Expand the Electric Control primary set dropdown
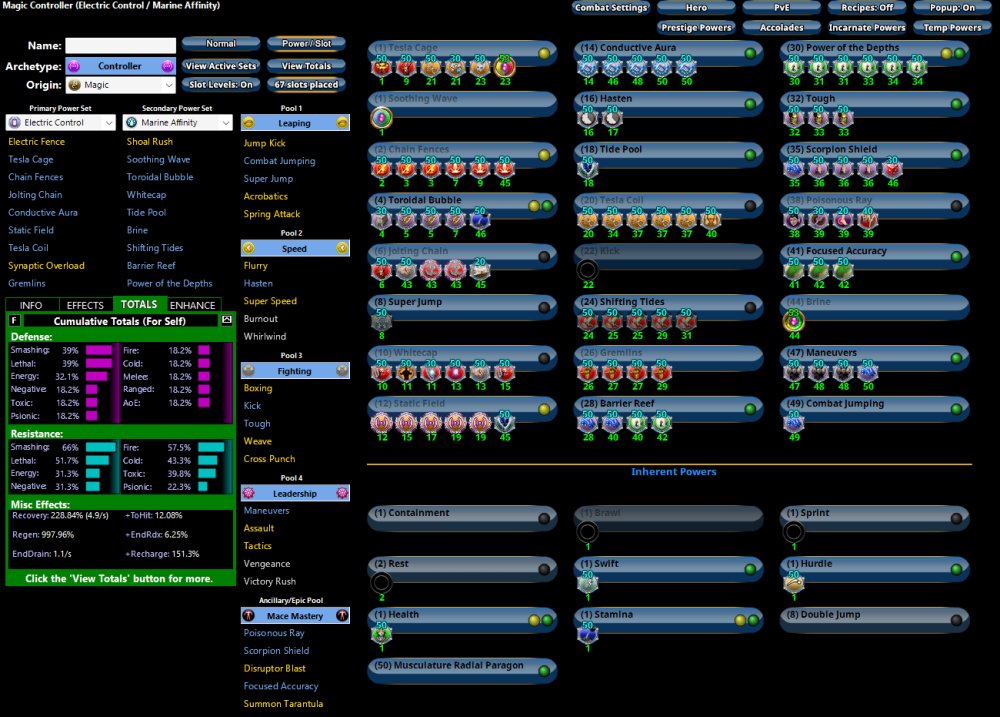The width and height of the screenshot is (1000, 717). tap(60, 123)
